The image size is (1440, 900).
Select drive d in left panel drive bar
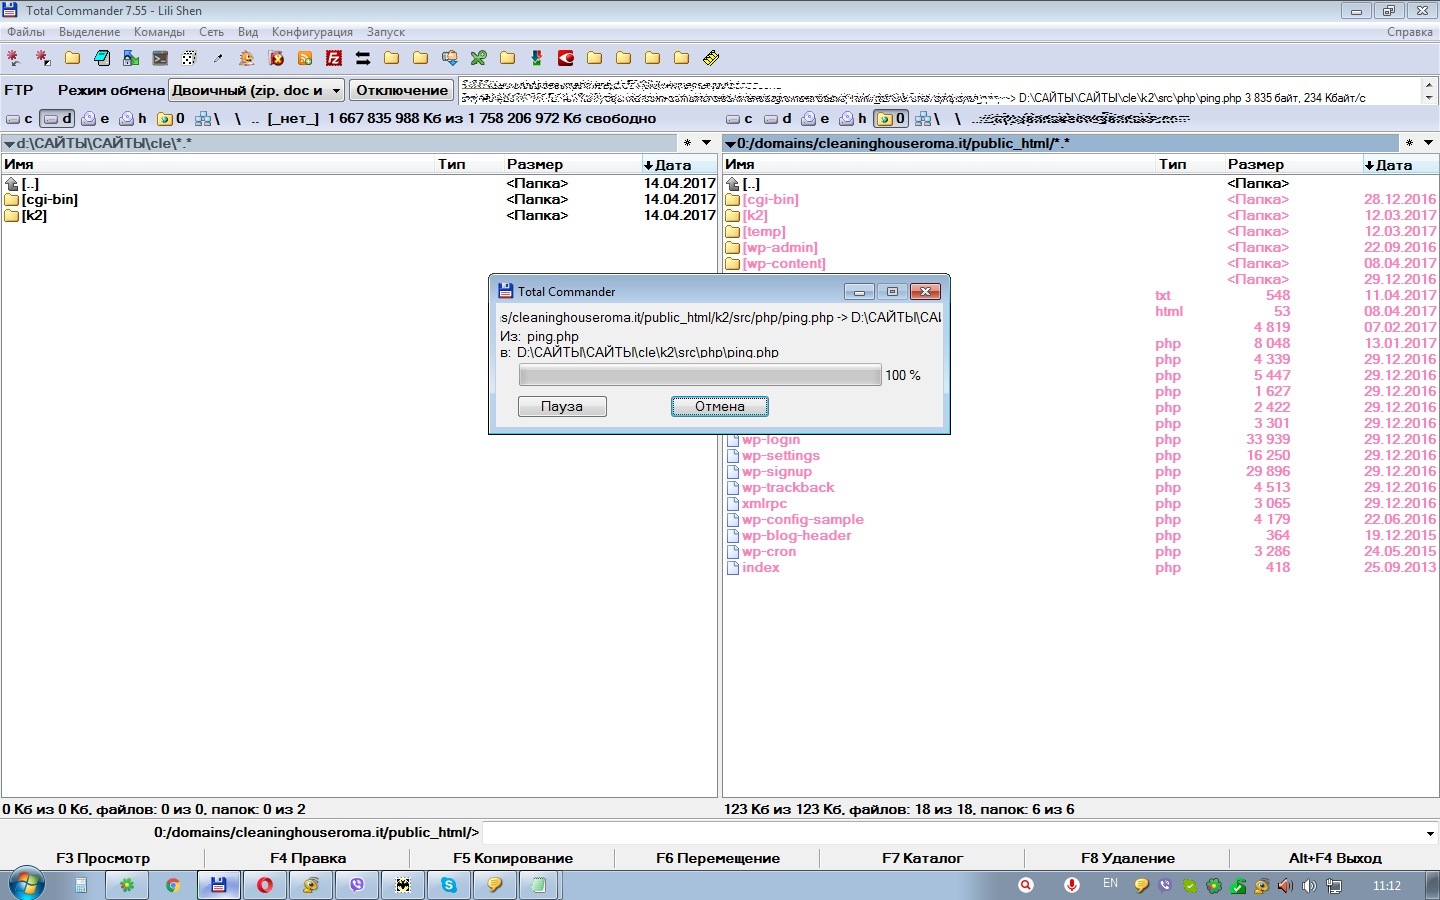click(x=57, y=118)
